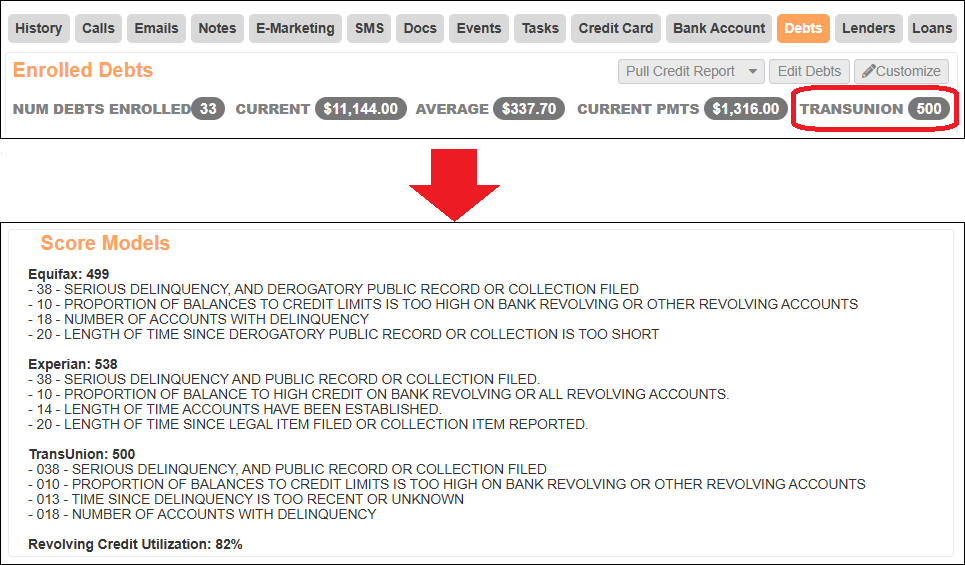Select the Notes tab
This screenshot has width=965, height=565.
coord(217,28)
